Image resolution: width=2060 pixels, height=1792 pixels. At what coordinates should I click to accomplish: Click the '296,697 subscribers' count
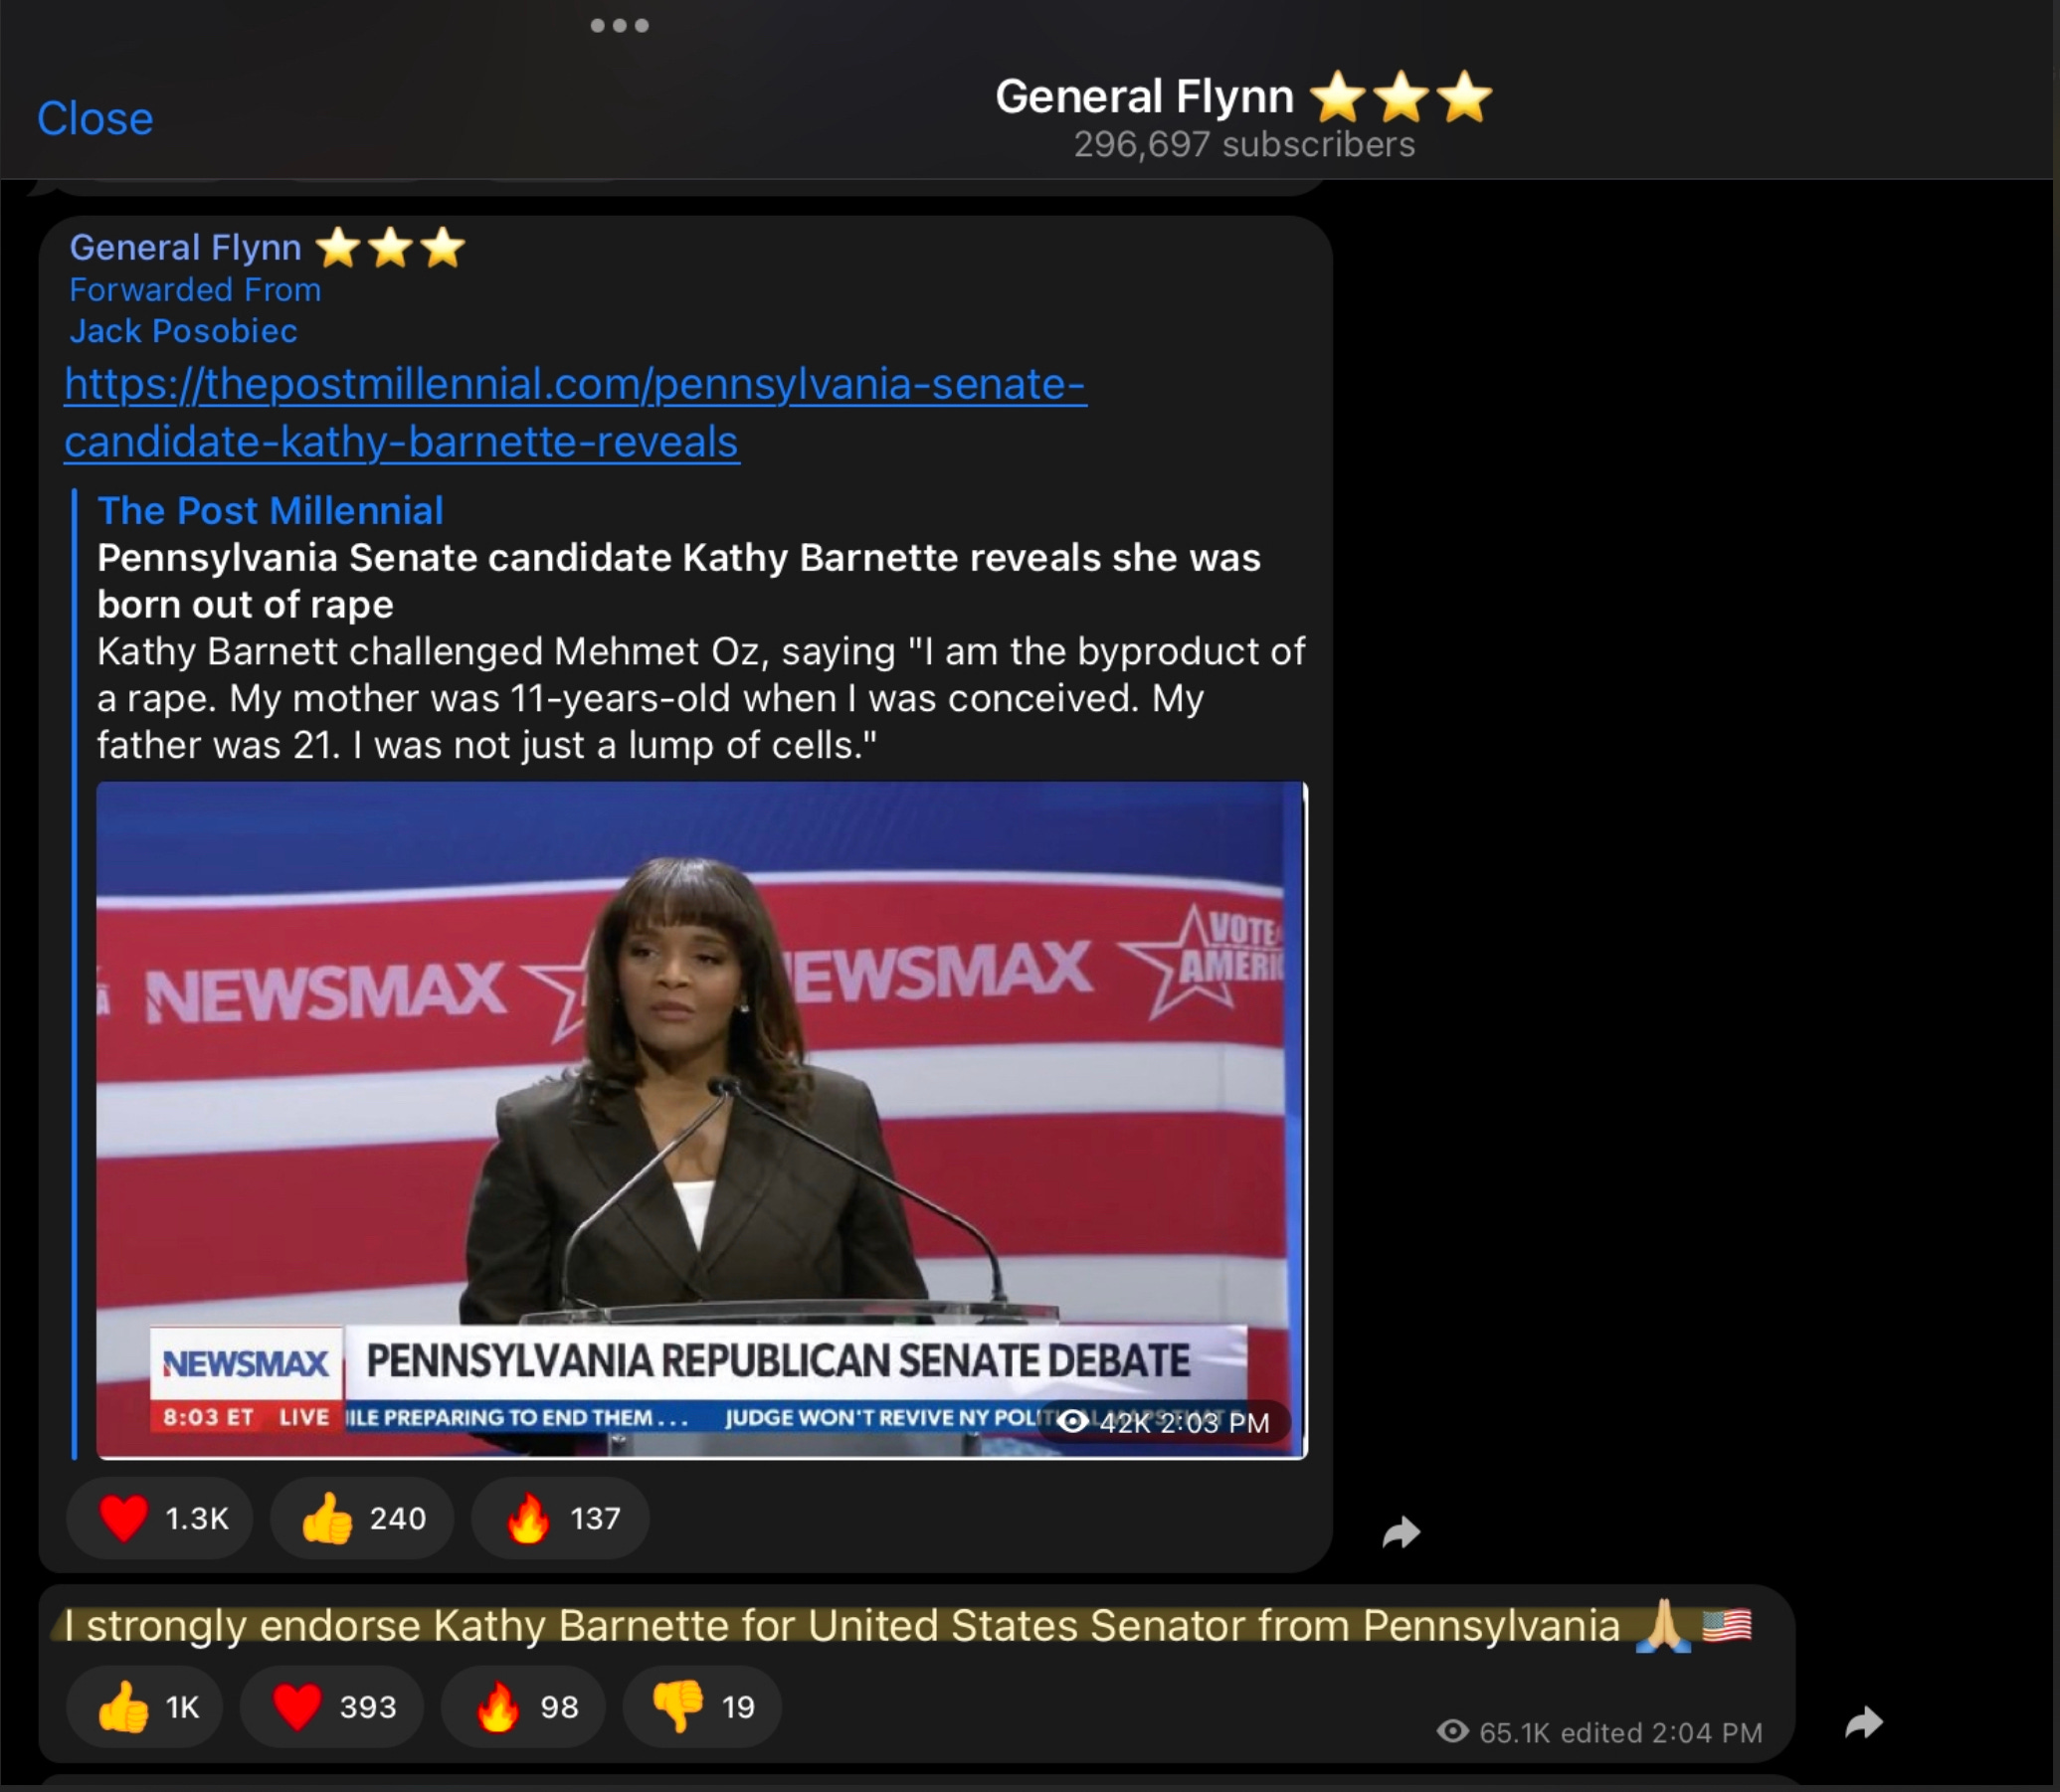click(x=1244, y=145)
